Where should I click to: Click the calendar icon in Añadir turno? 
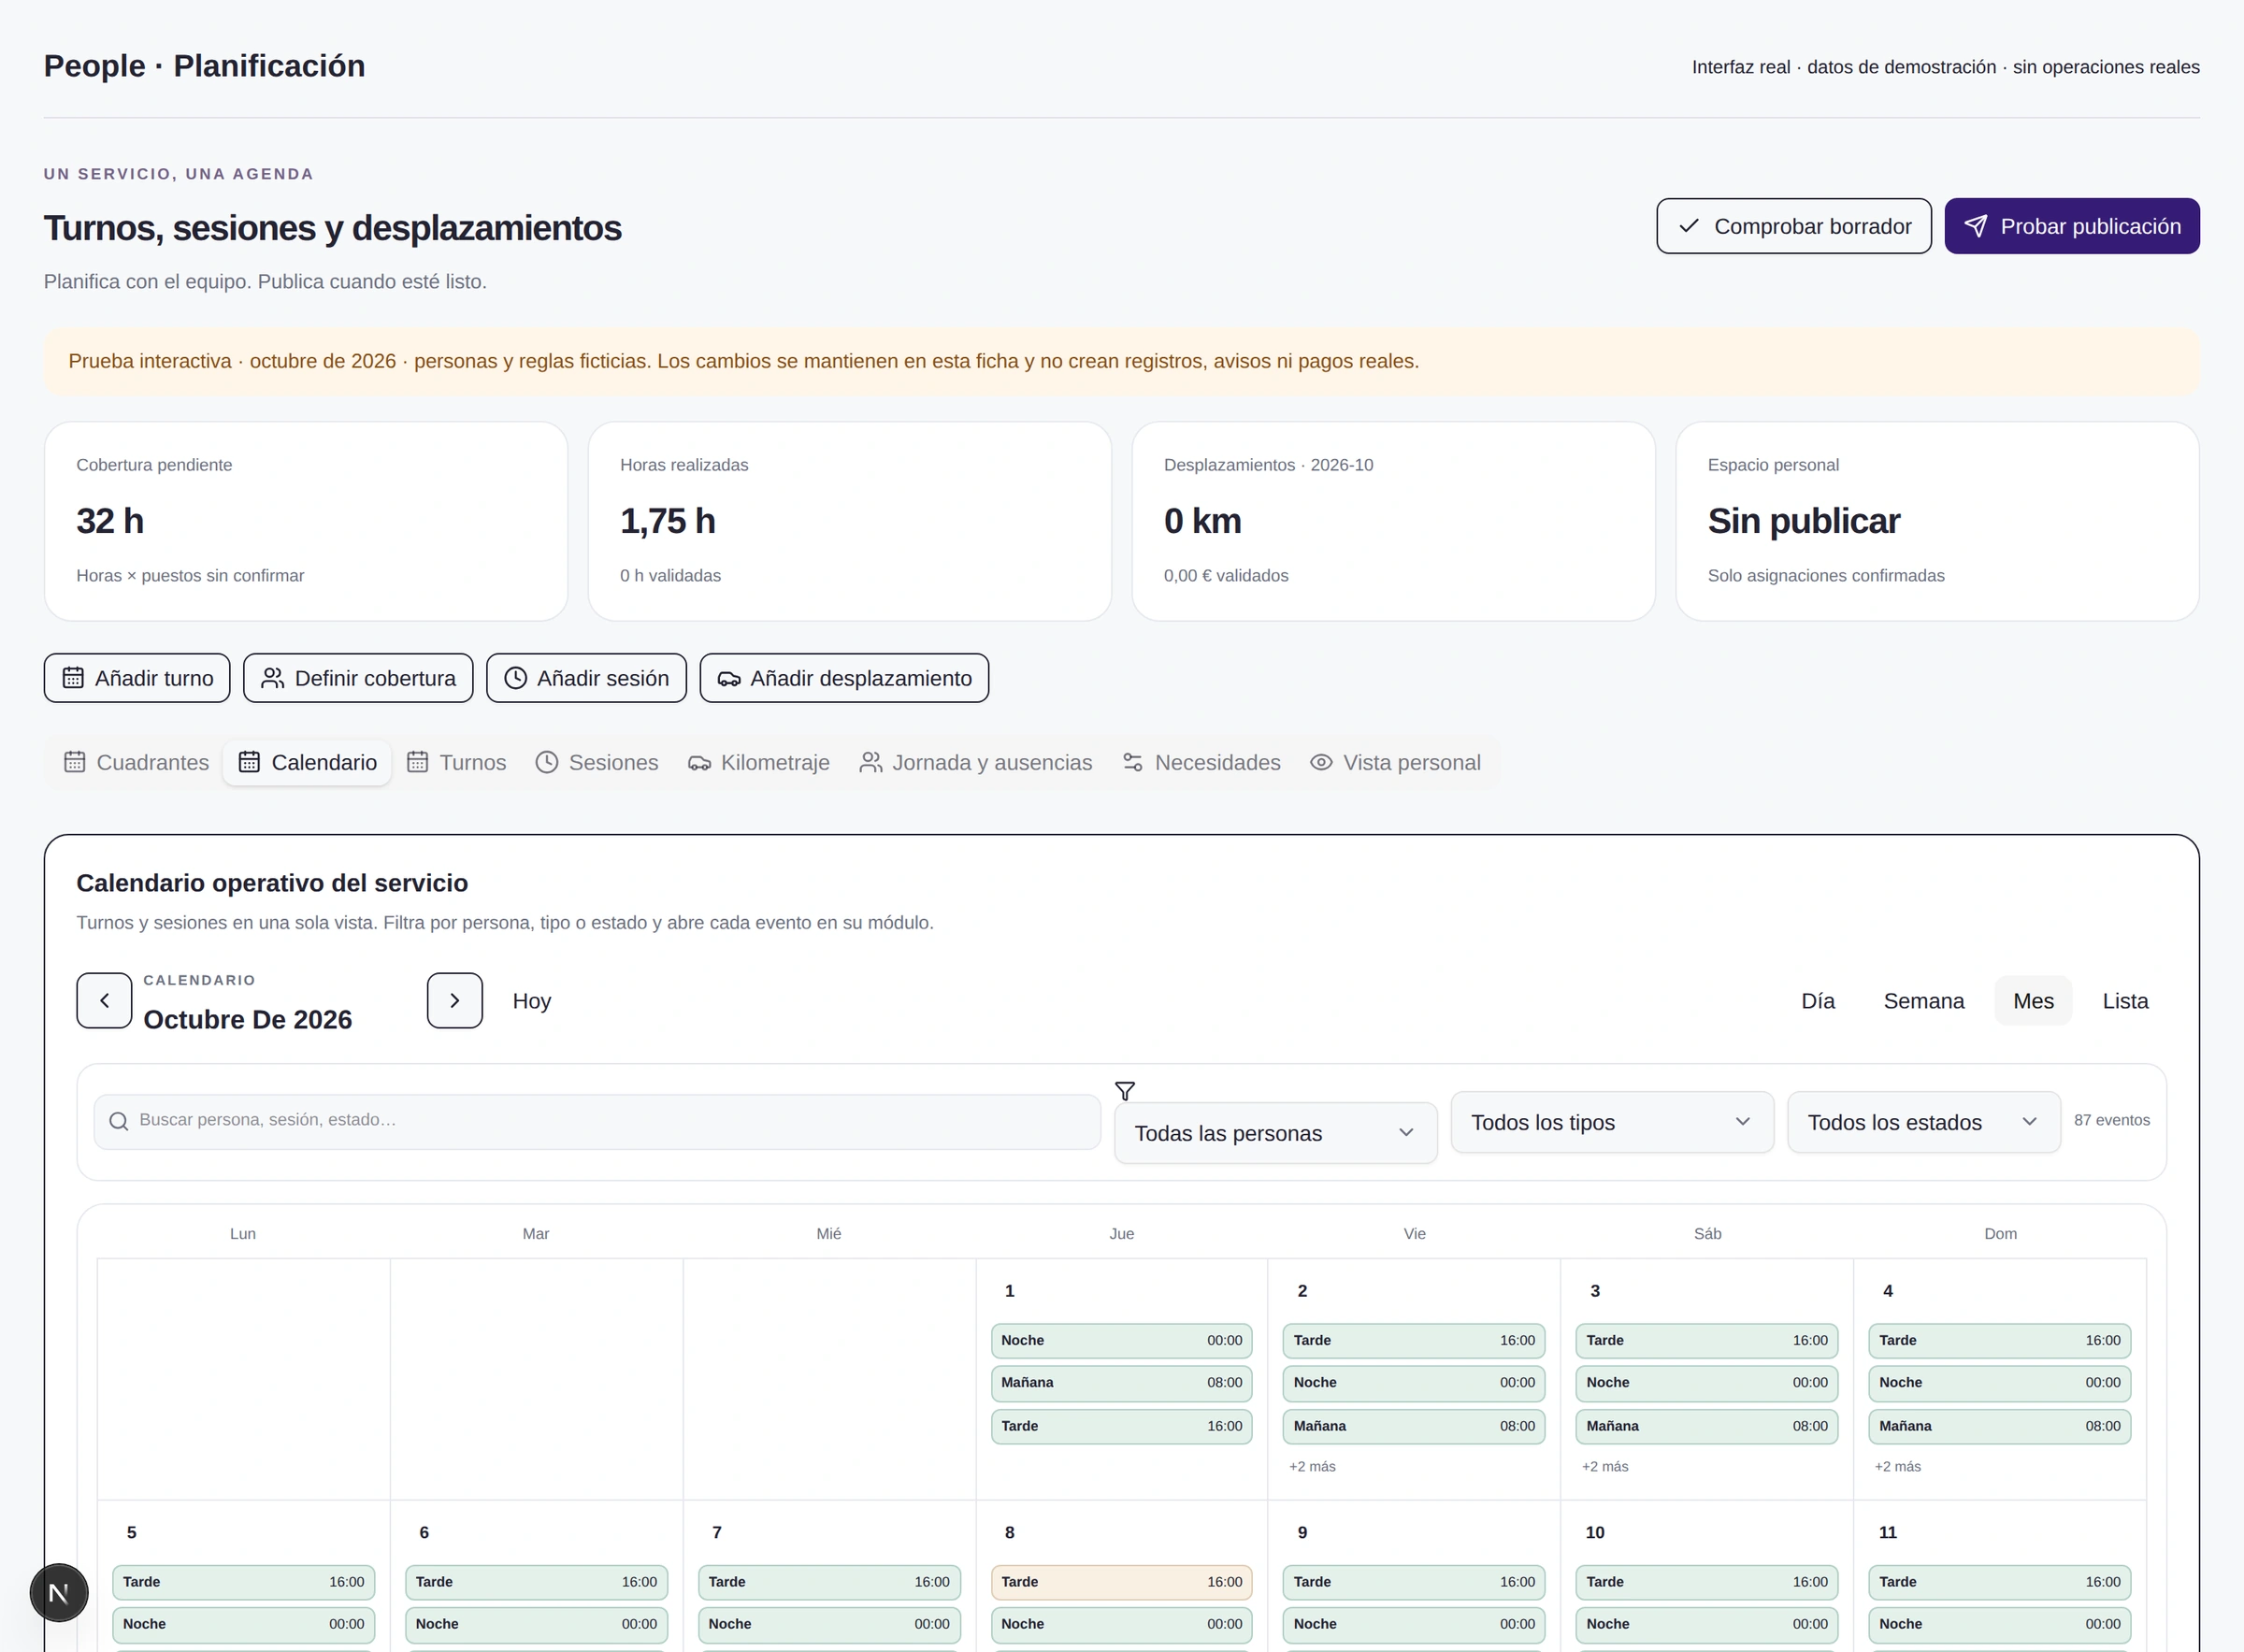point(73,678)
